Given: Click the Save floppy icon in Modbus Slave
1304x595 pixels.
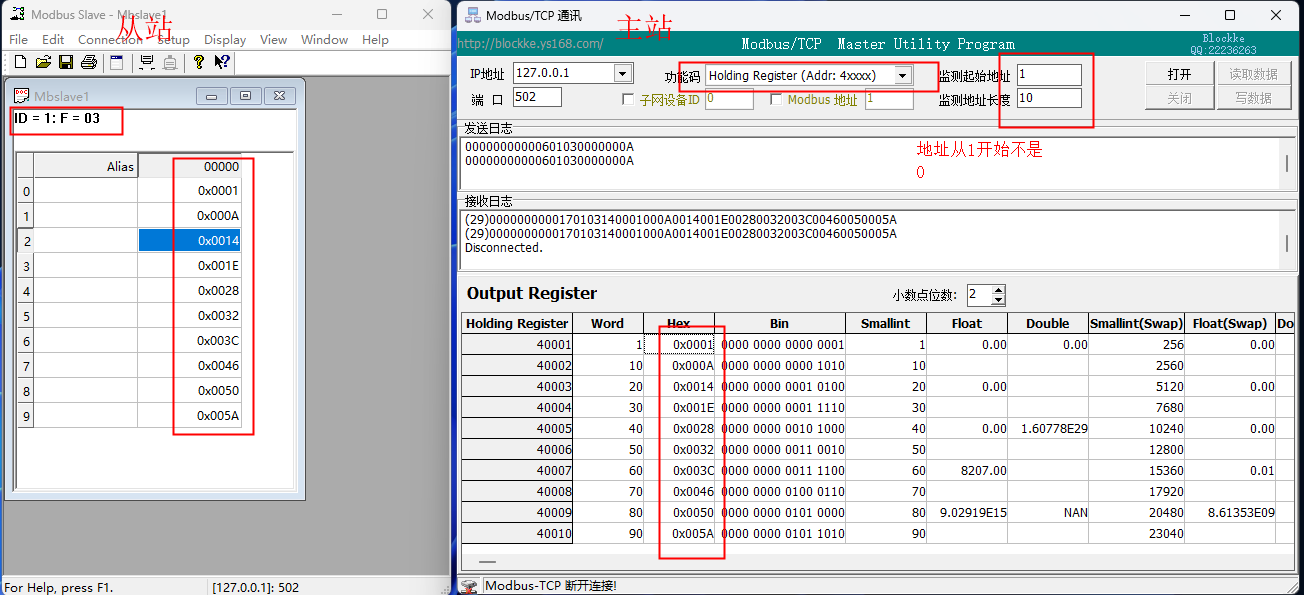Looking at the screenshot, I should click(66, 62).
